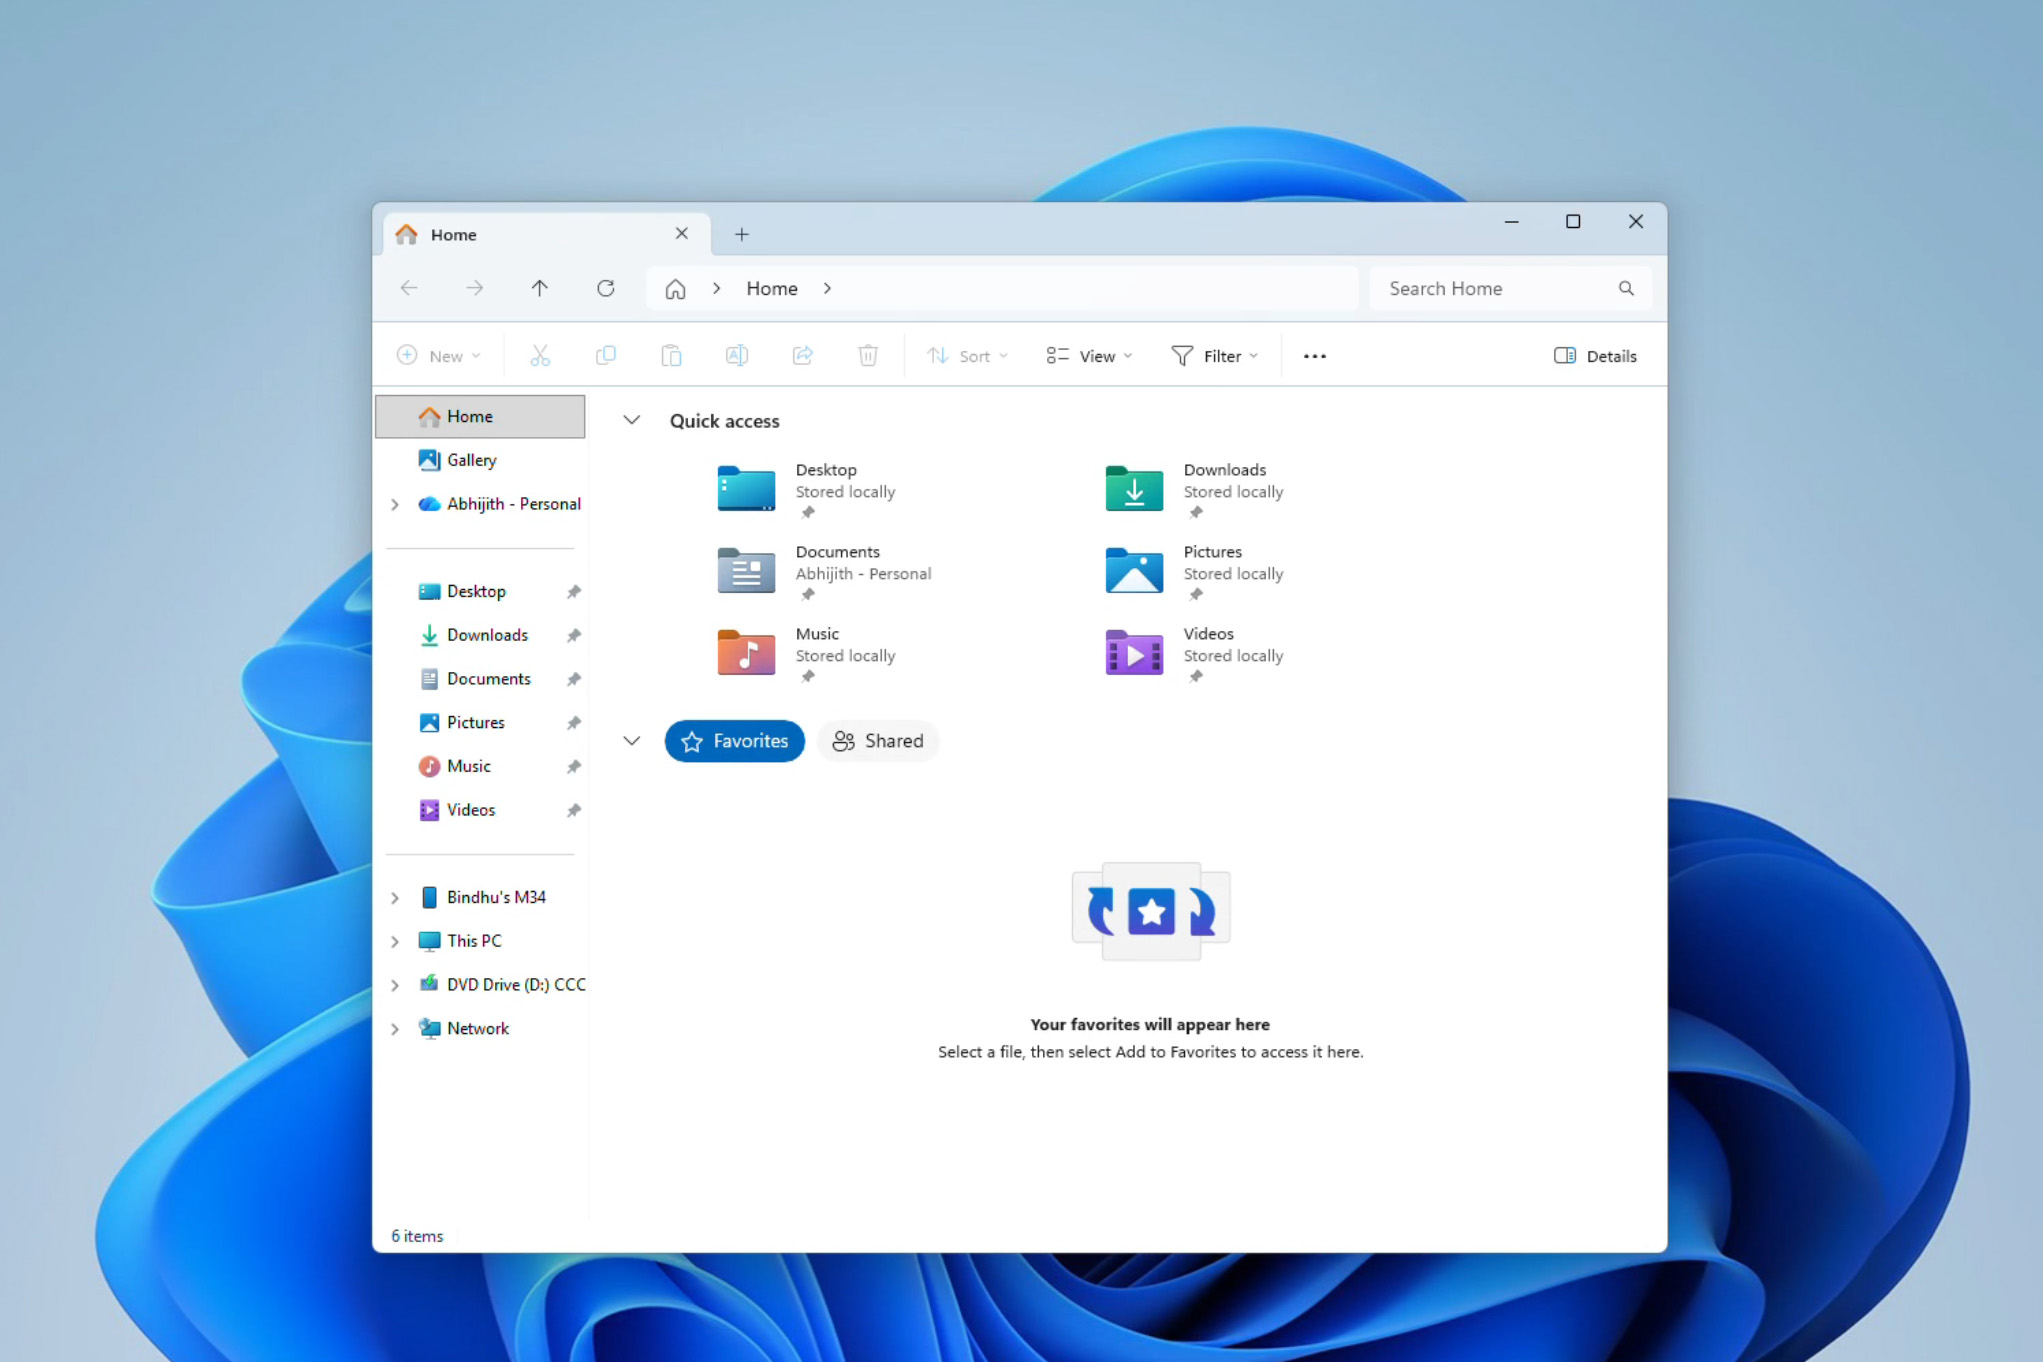Click the Delete trash icon

[868, 356]
